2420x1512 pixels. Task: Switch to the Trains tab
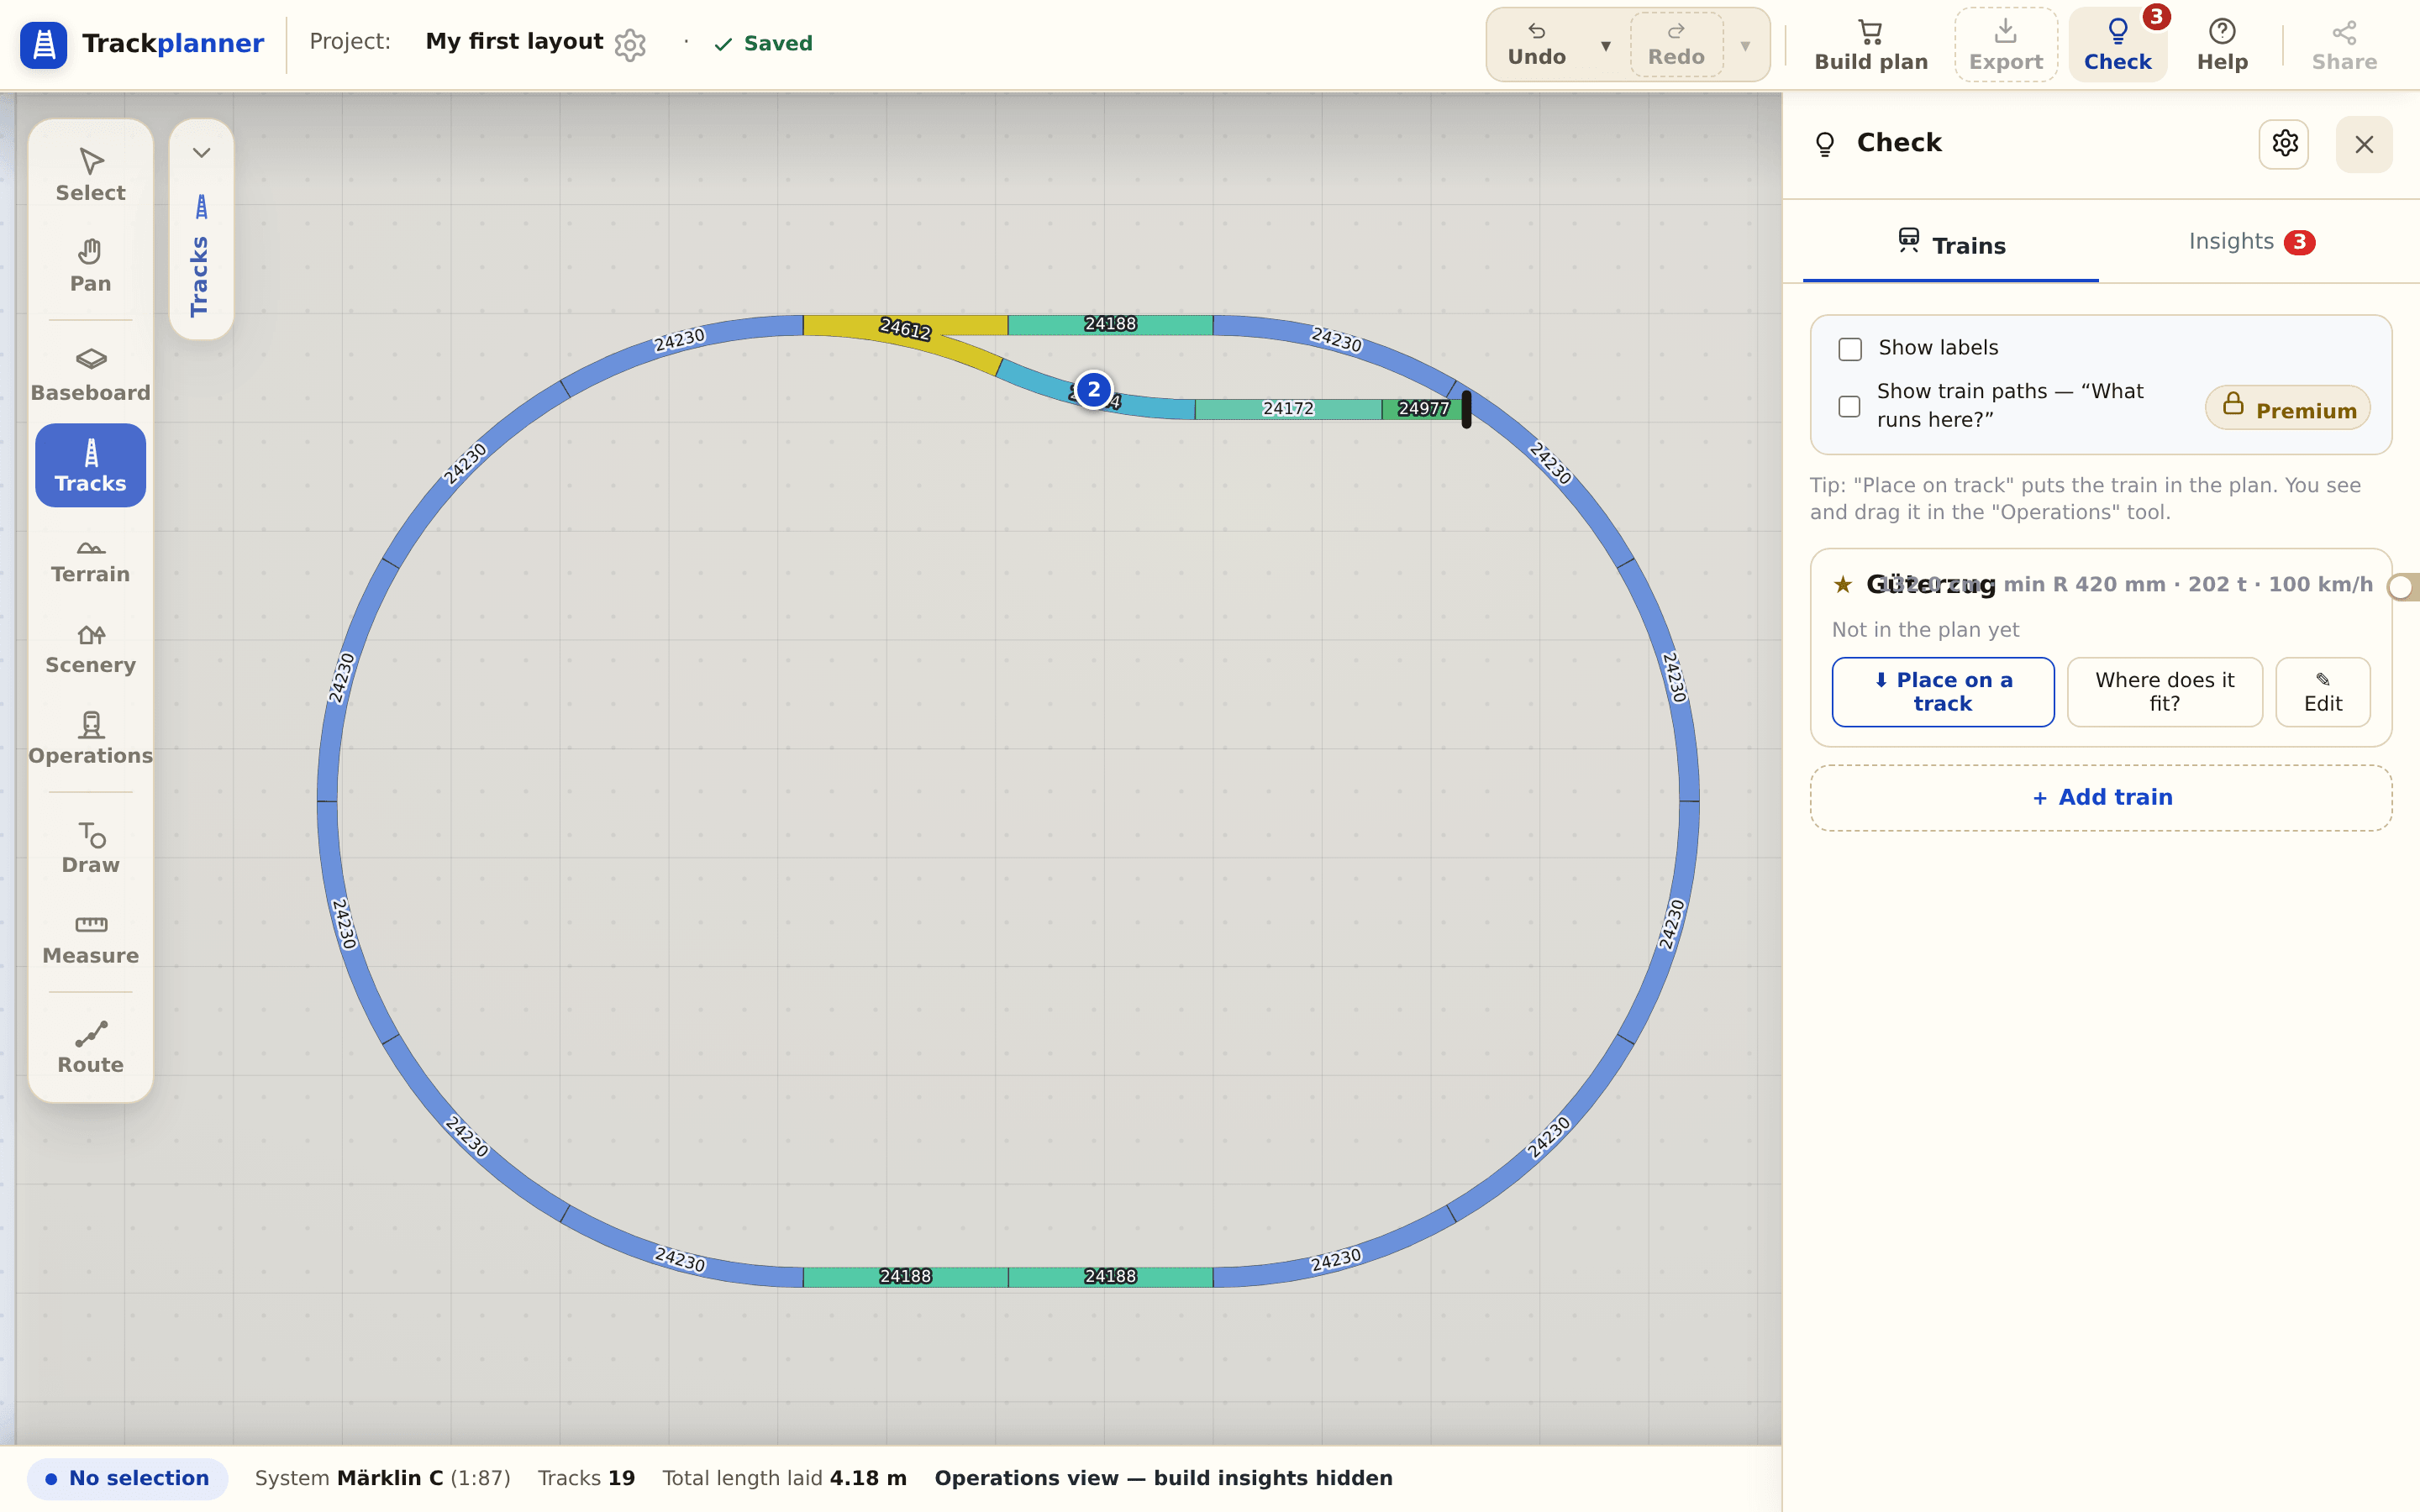pyautogui.click(x=1951, y=244)
